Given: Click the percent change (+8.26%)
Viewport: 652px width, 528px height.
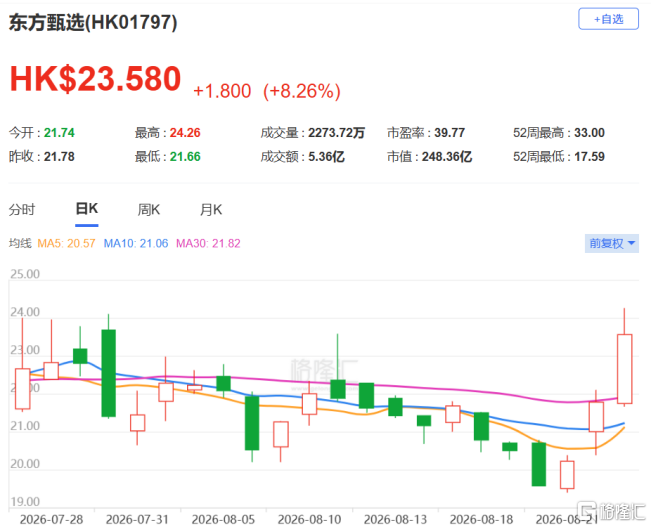Looking at the screenshot, I should 302,91.
